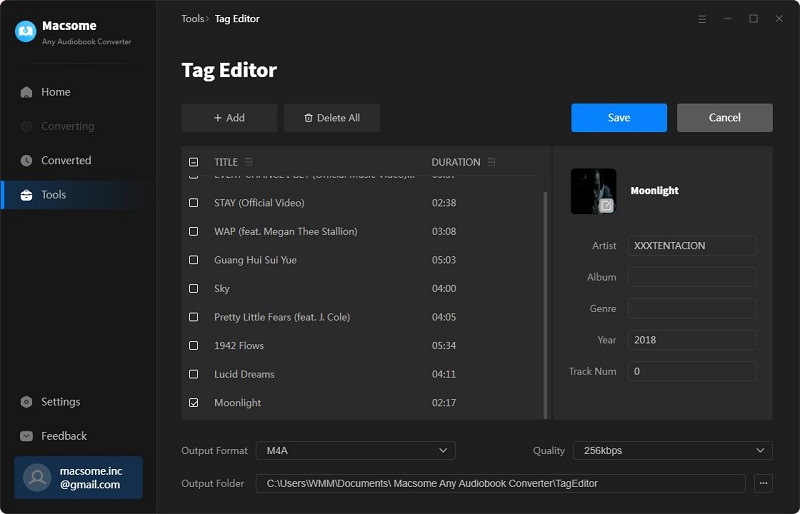Edit the Track Num field
This screenshot has width=800, height=514.
pos(692,372)
